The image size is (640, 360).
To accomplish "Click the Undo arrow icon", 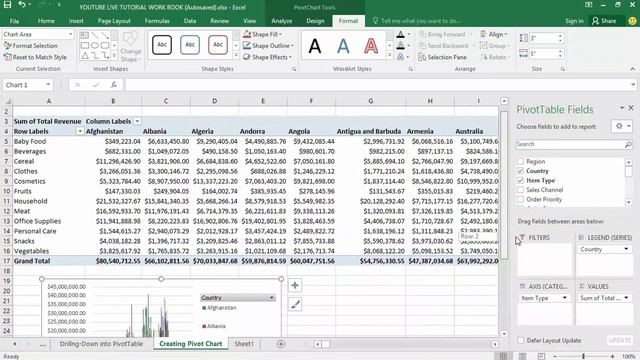I will [x=22, y=5].
